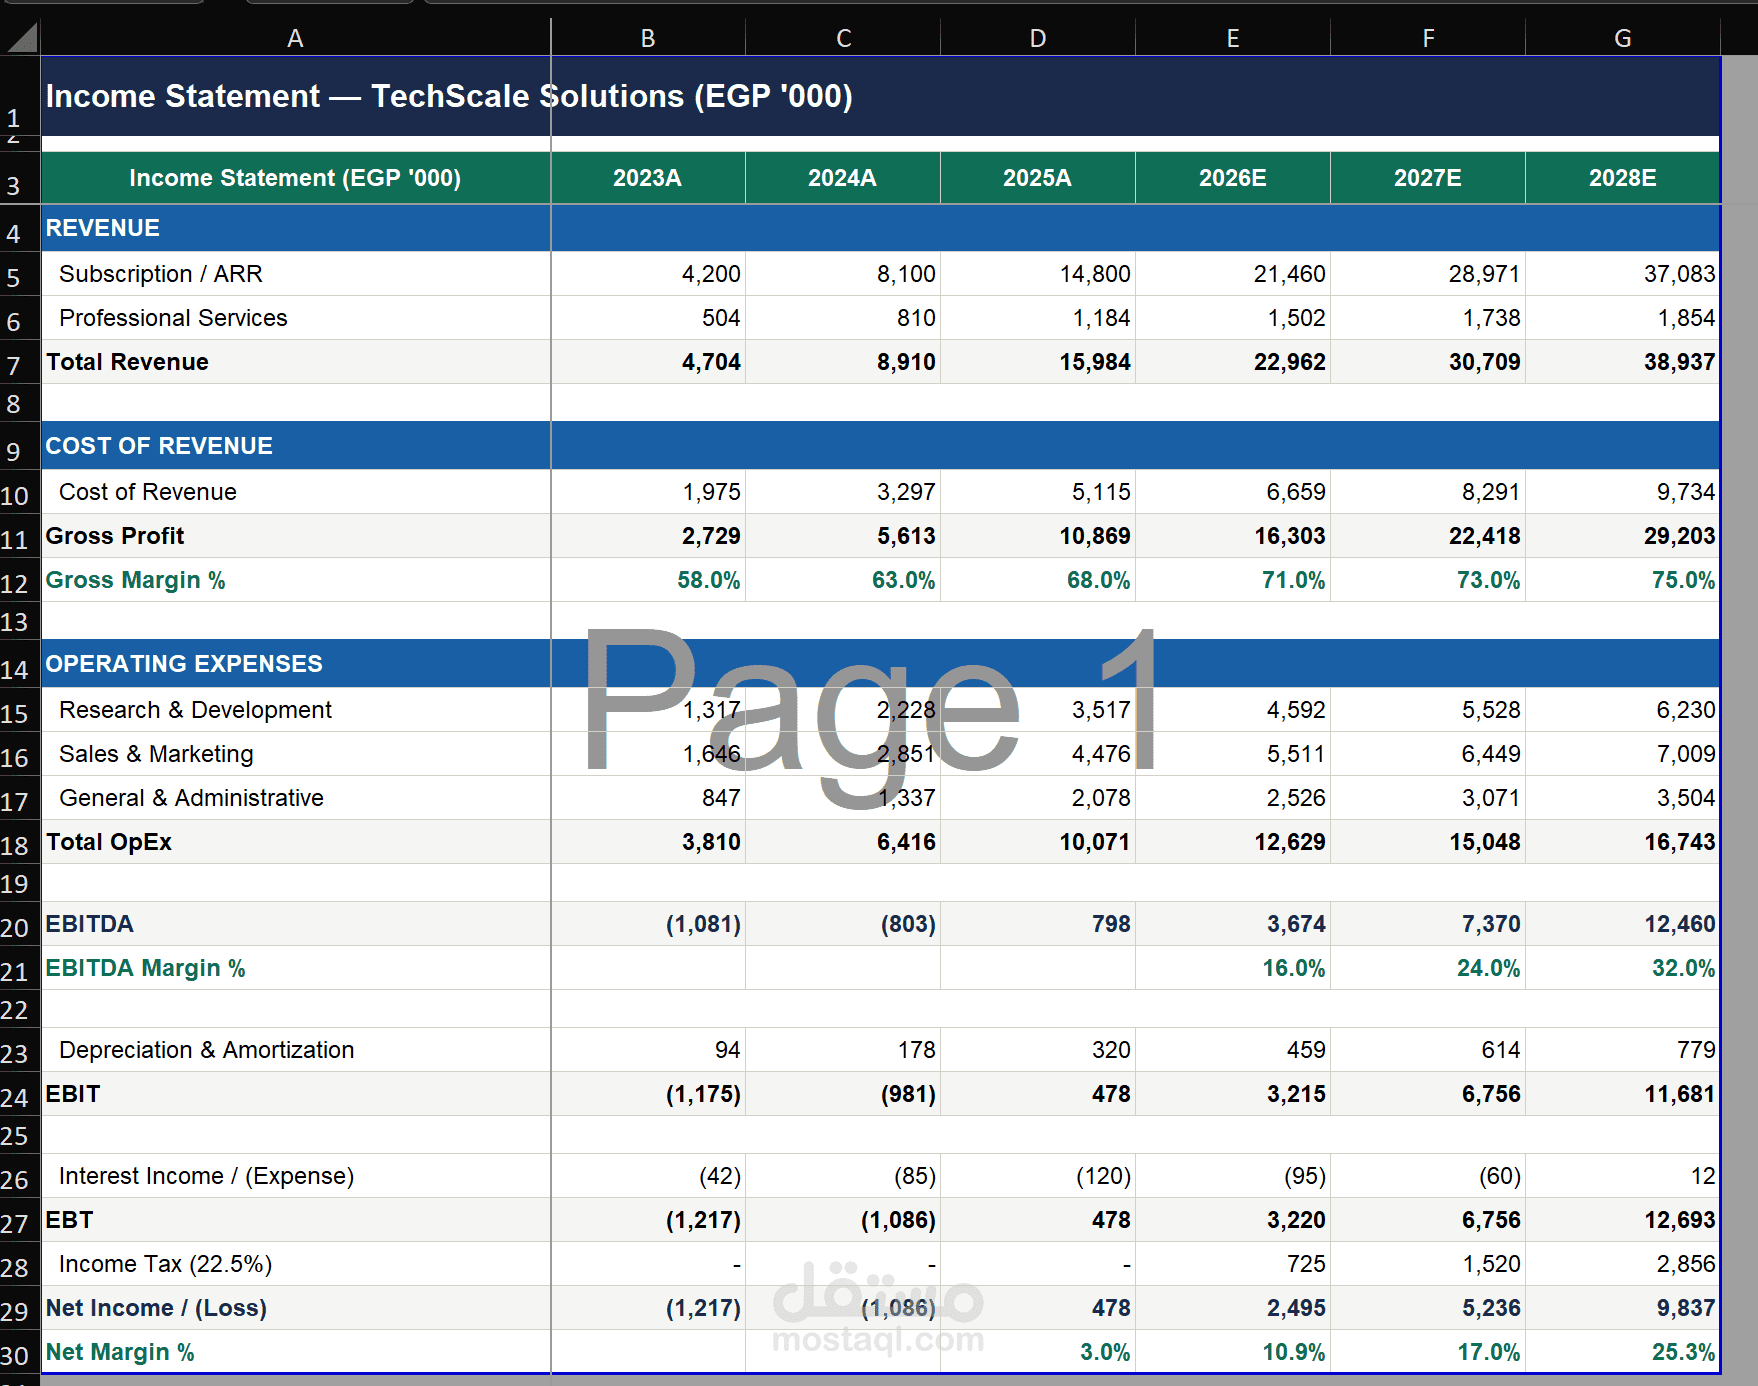The width and height of the screenshot is (1758, 1386).
Task: Select the 2024A year header cell
Action: click(x=843, y=178)
